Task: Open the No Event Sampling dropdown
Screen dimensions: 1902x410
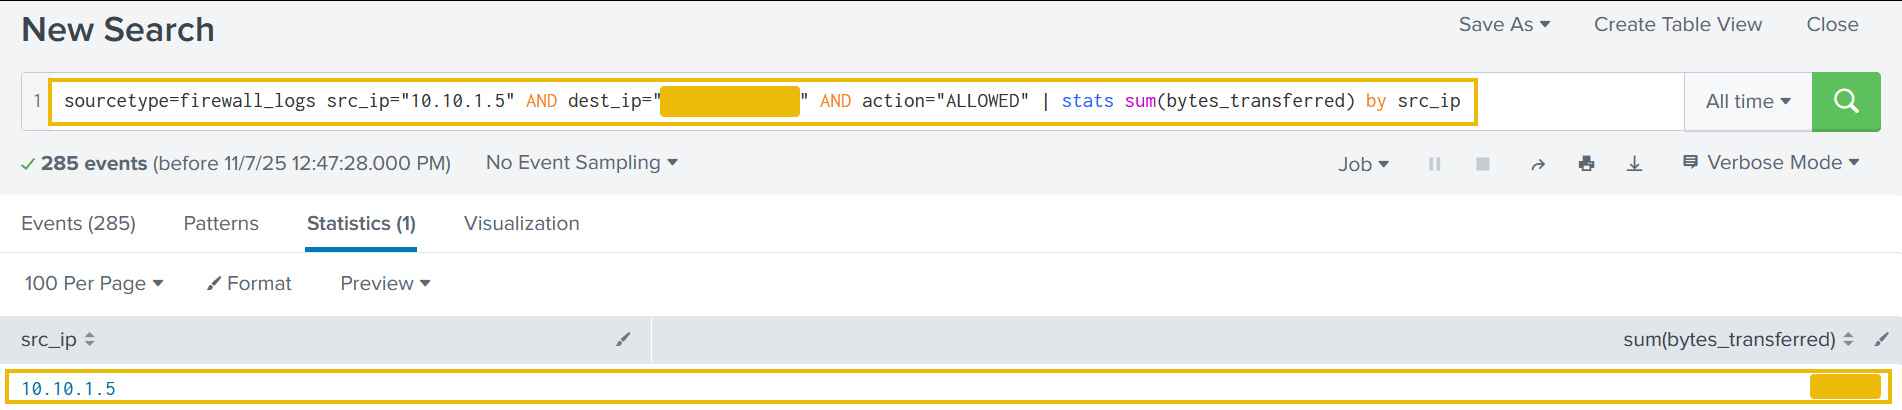Action: (581, 163)
